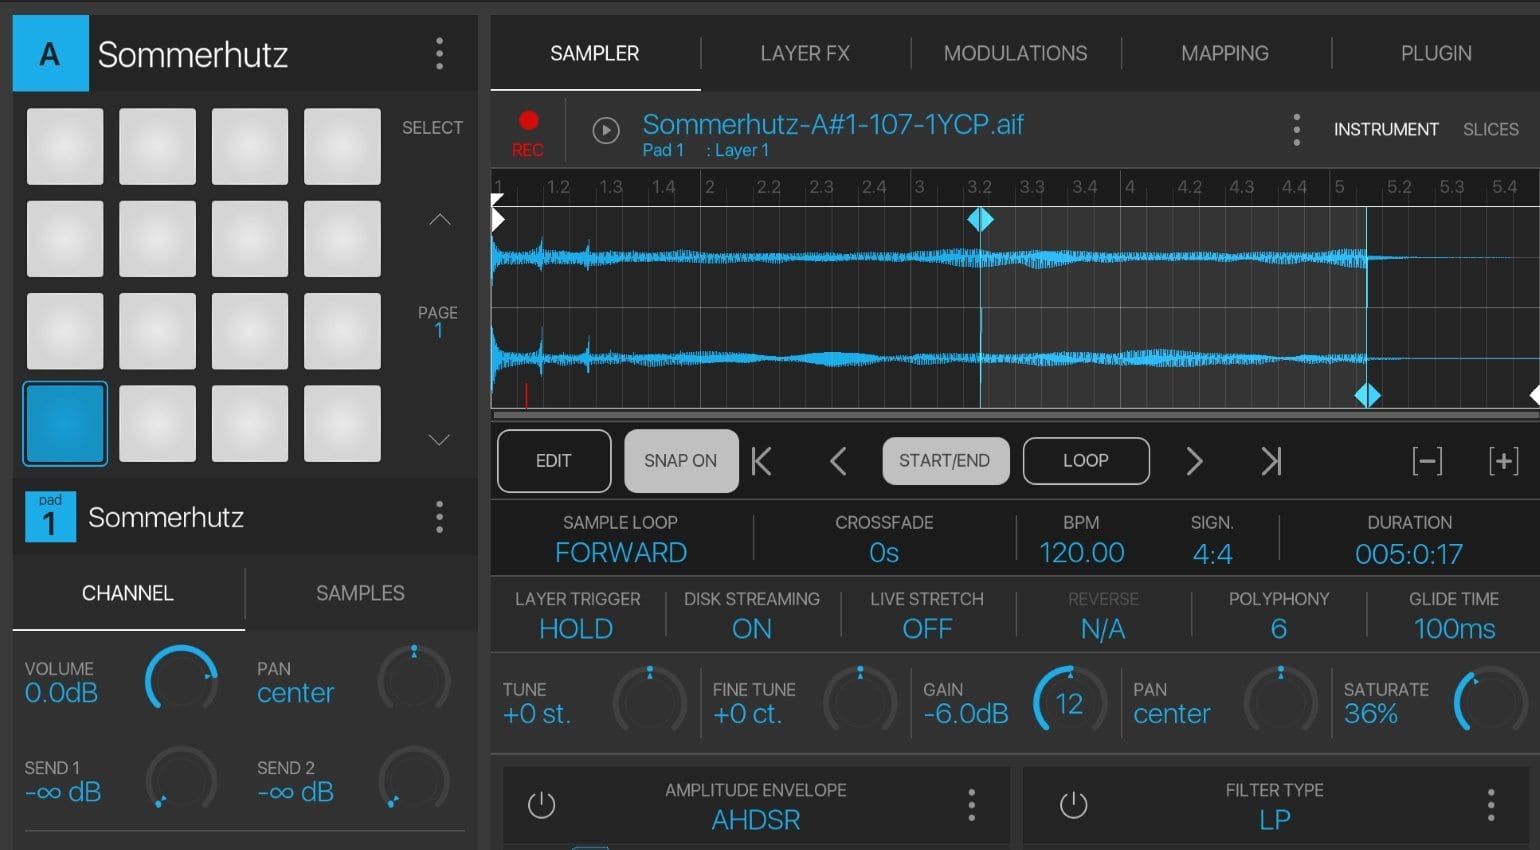Activate the LOOP button
Image resolution: width=1540 pixels, height=850 pixels.
click(1086, 461)
